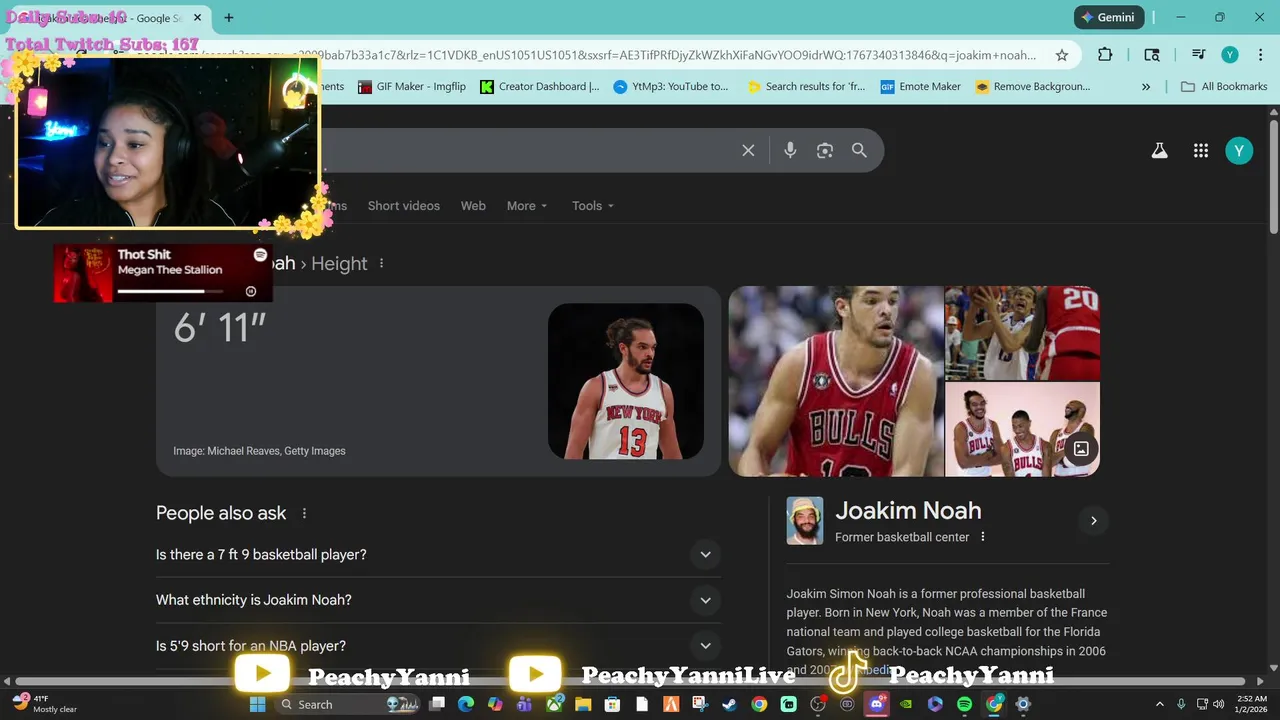Switch to Web results tab

click(x=473, y=206)
